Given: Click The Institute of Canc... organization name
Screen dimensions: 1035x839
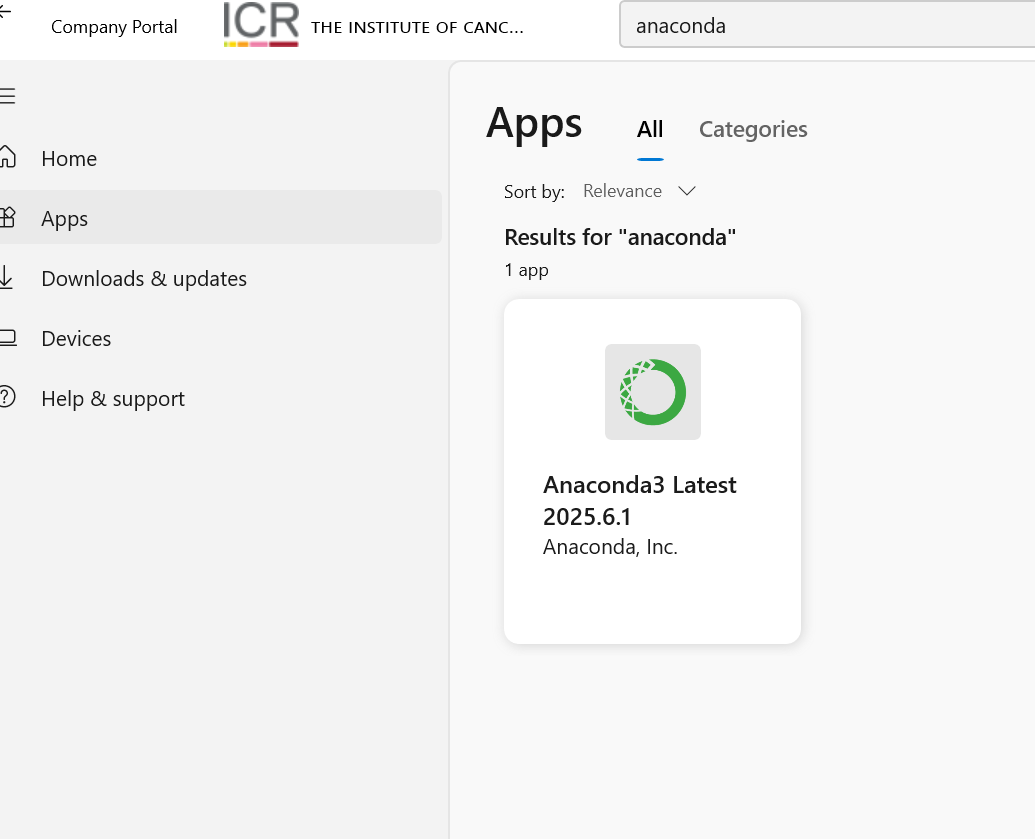Looking at the screenshot, I should coord(417,27).
